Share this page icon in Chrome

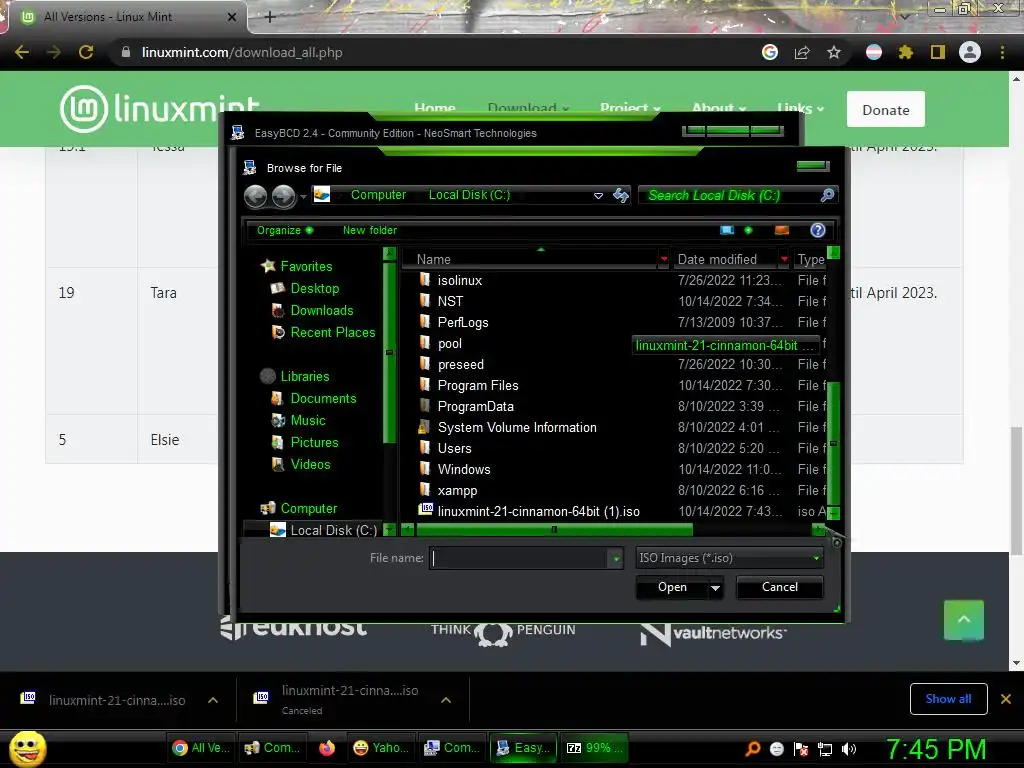[802, 52]
